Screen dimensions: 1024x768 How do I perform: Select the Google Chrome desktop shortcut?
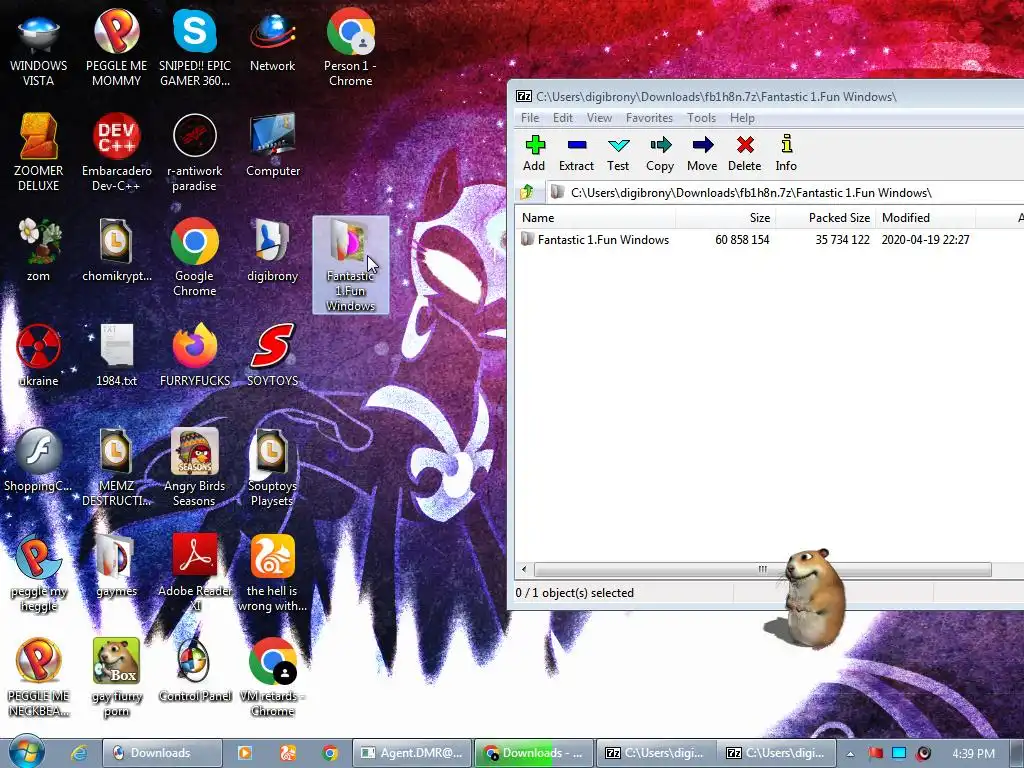(x=195, y=258)
